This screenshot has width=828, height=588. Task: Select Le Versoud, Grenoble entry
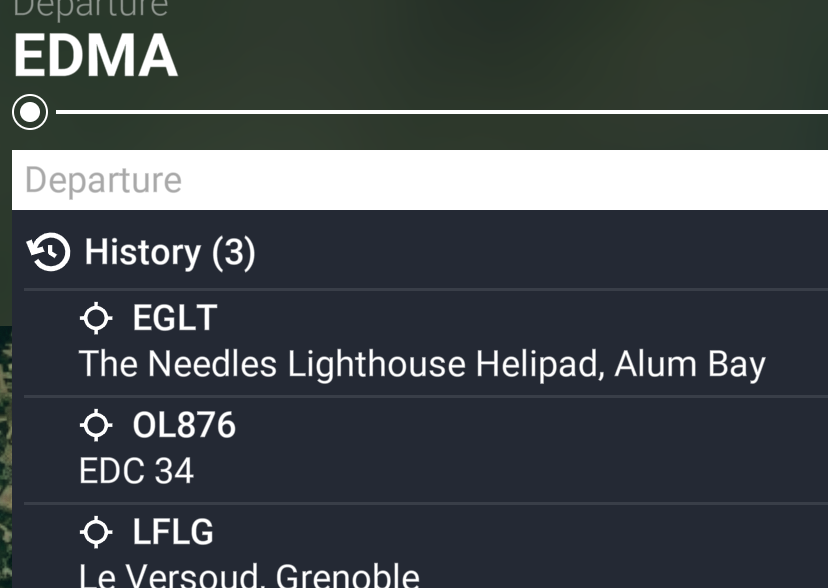pos(249,575)
